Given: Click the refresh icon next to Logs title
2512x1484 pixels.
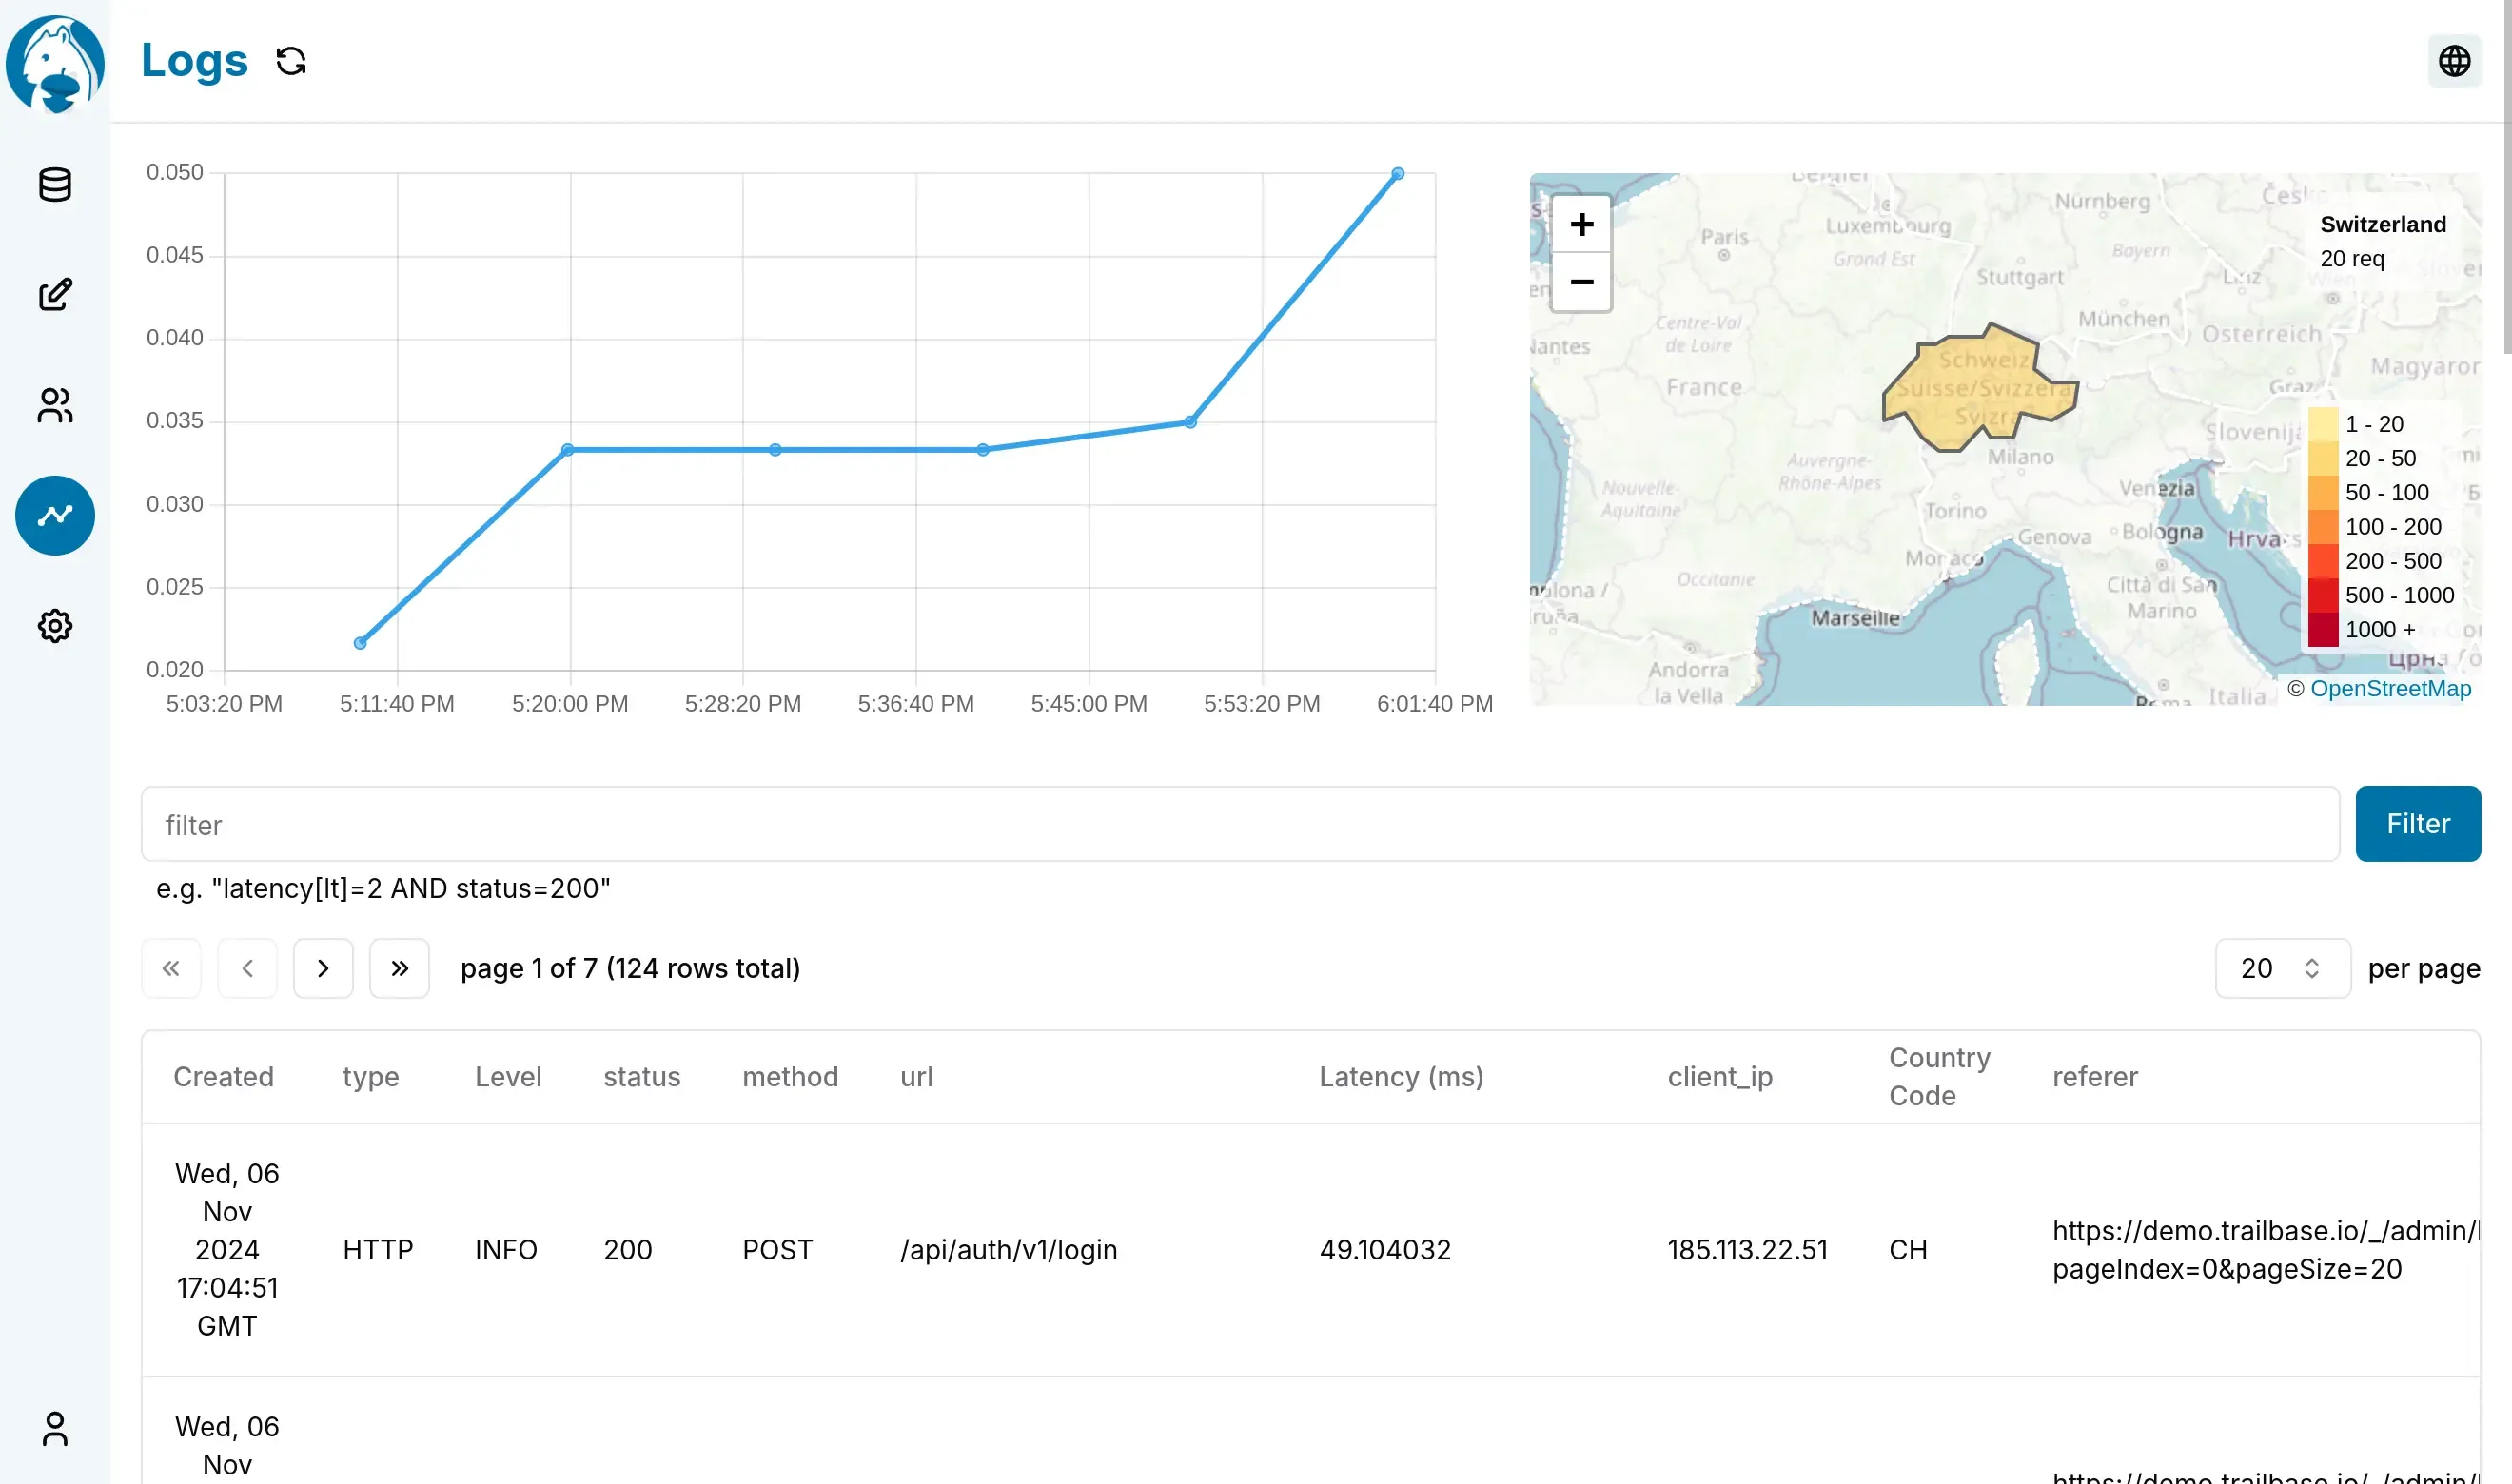Looking at the screenshot, I should tap(289, 60).
